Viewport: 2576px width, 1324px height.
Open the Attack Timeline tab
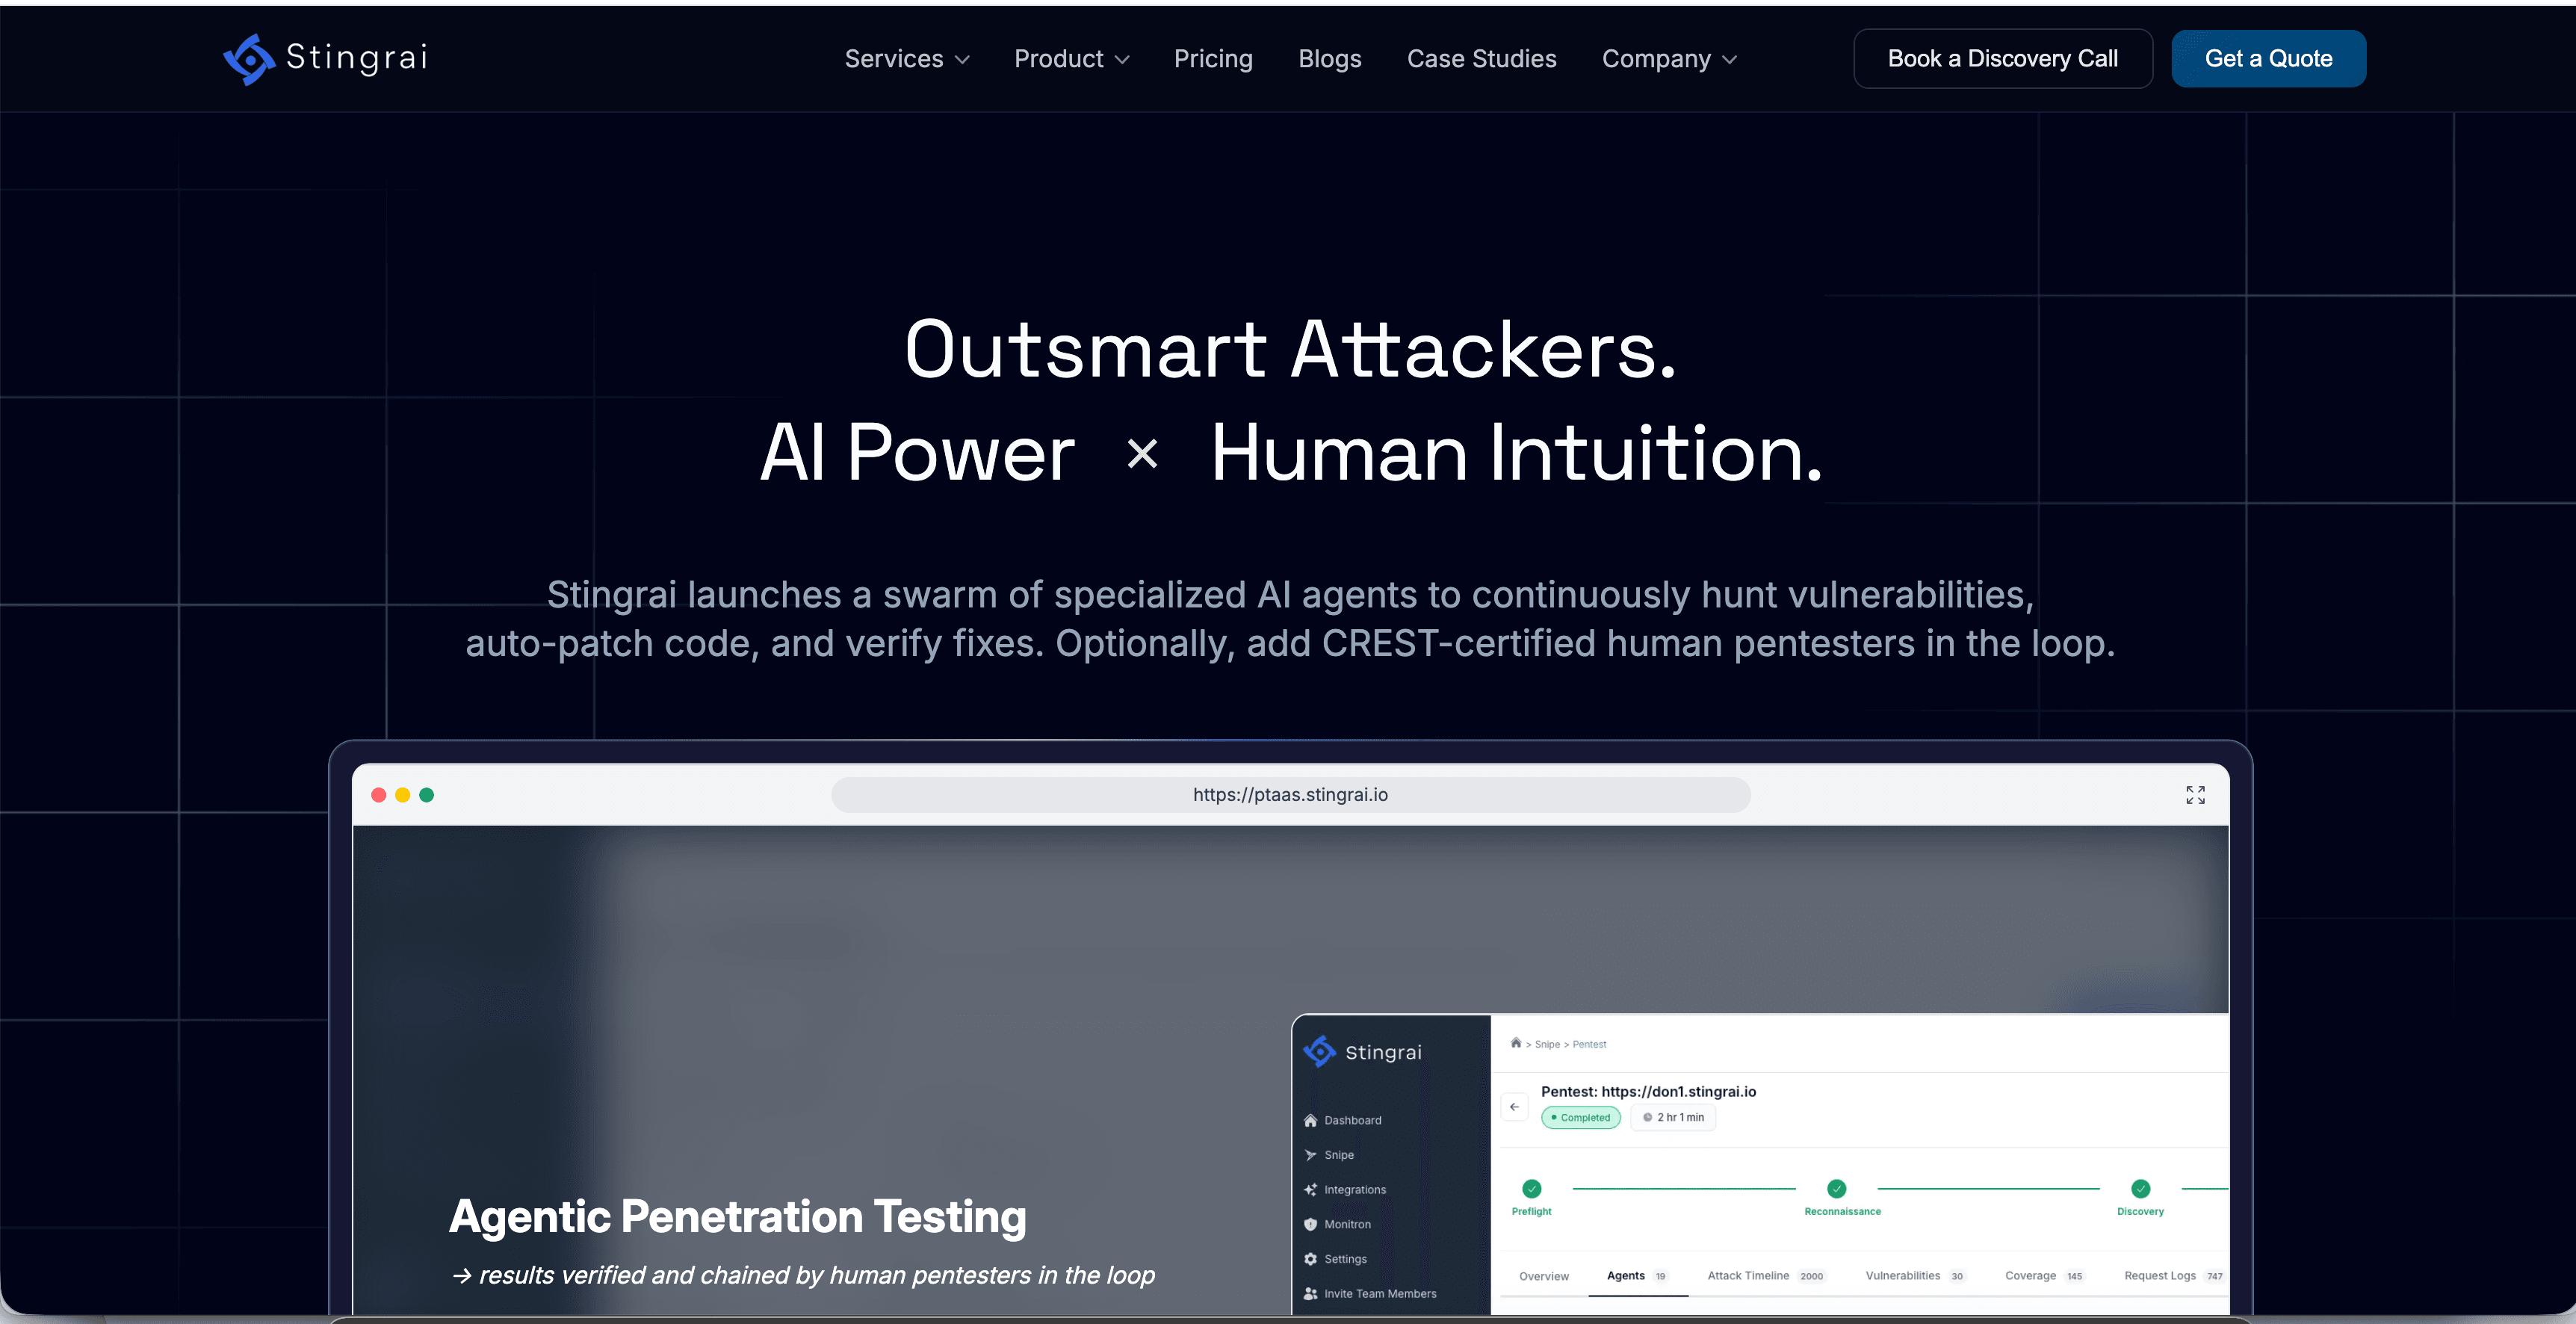tap(1766, 1276)
